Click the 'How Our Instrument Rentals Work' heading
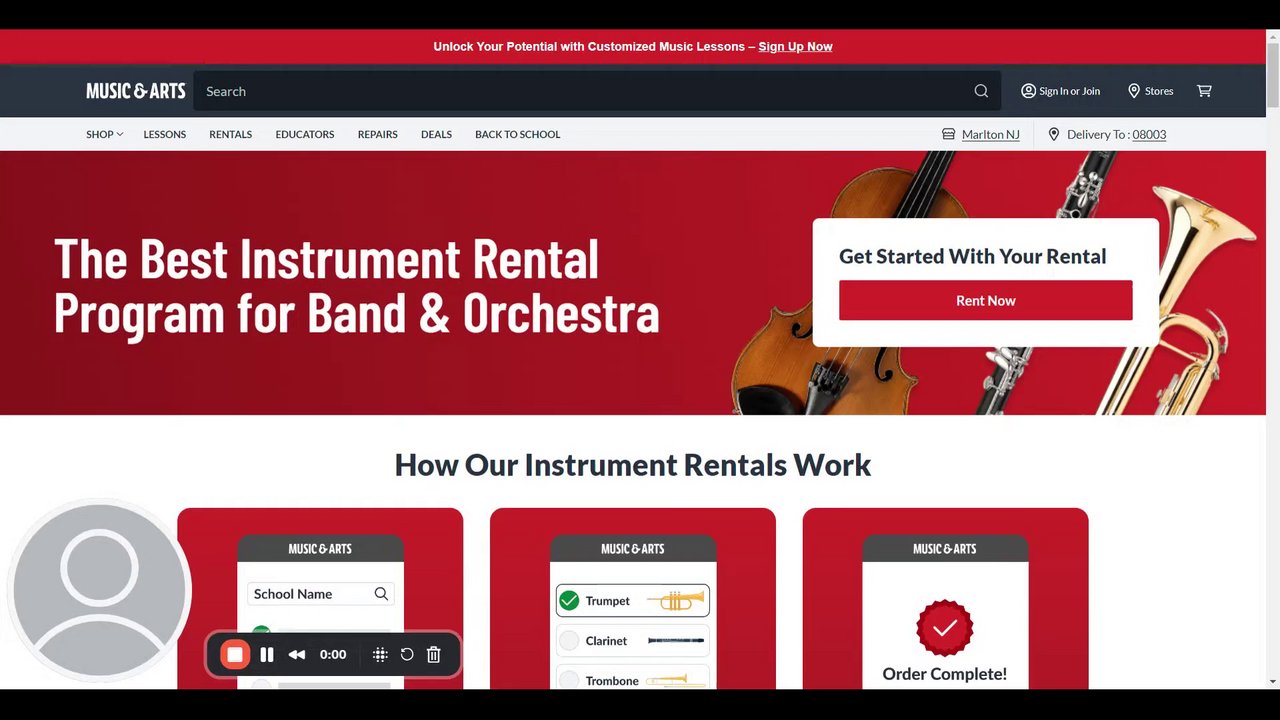Viewport: 1280px width, 720px height. [x=633, y=465]
